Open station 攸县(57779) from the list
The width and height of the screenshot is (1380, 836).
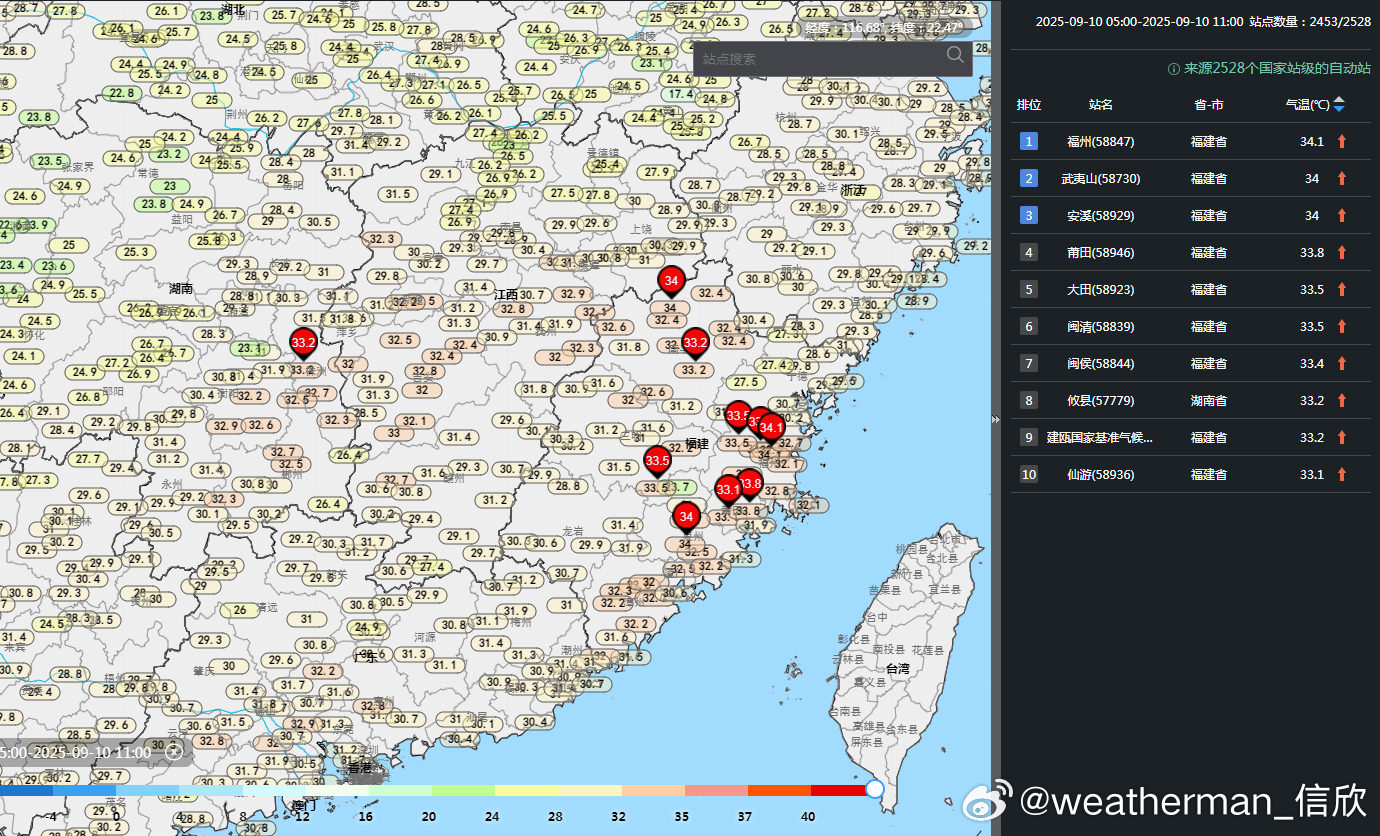1101,400
